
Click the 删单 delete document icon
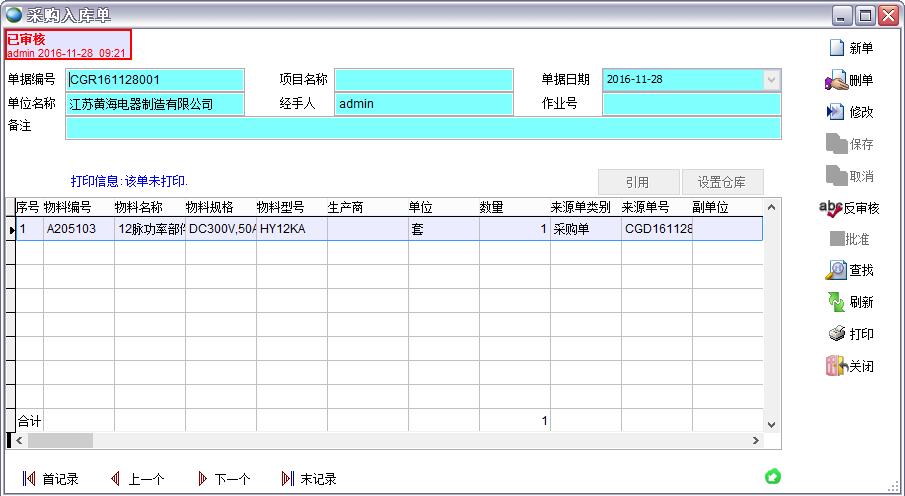836,80
